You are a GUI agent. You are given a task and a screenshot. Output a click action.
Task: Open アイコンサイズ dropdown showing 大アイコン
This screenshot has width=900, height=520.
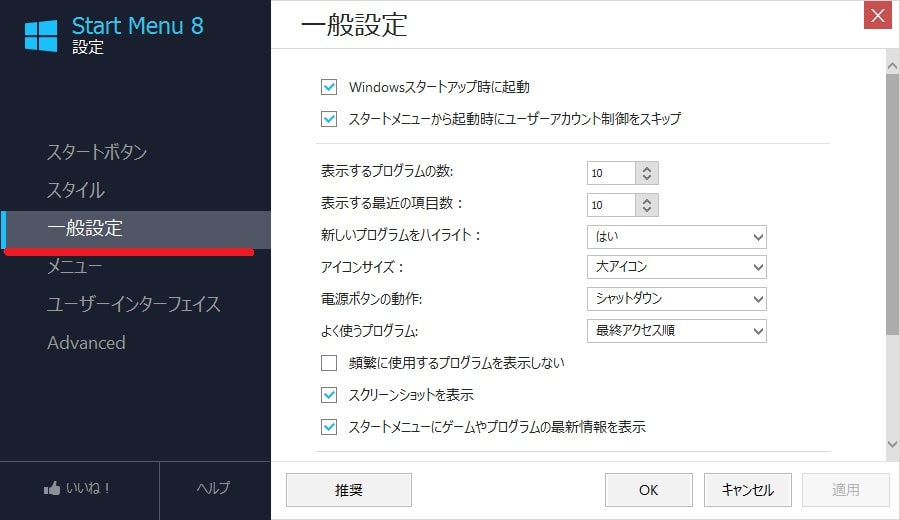[677, 267]
